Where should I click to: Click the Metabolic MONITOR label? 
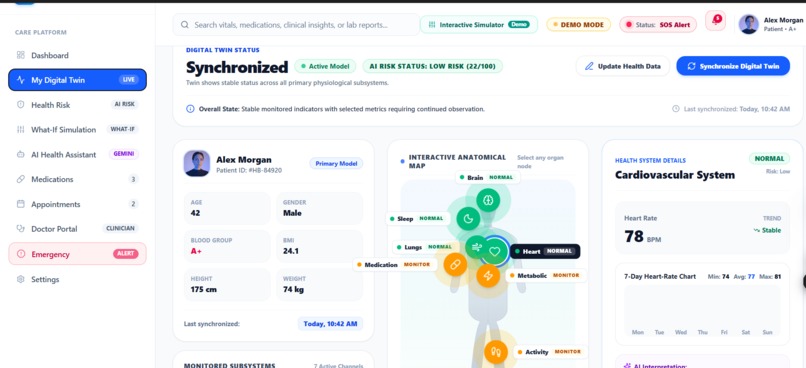[546, 275]
